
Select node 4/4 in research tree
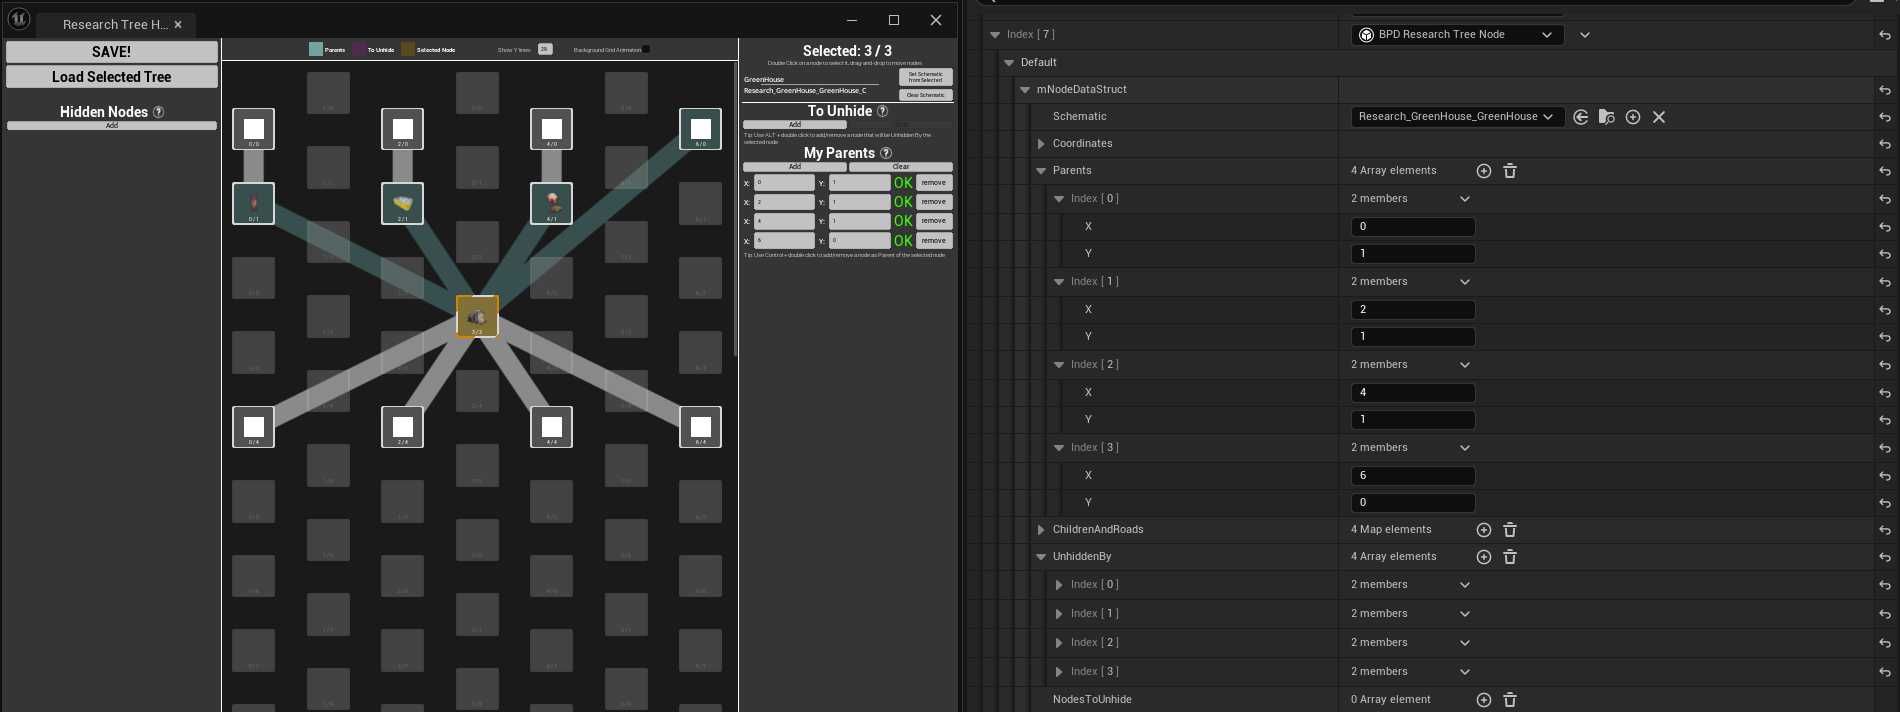pyautogui.click(x=552, y=427)
